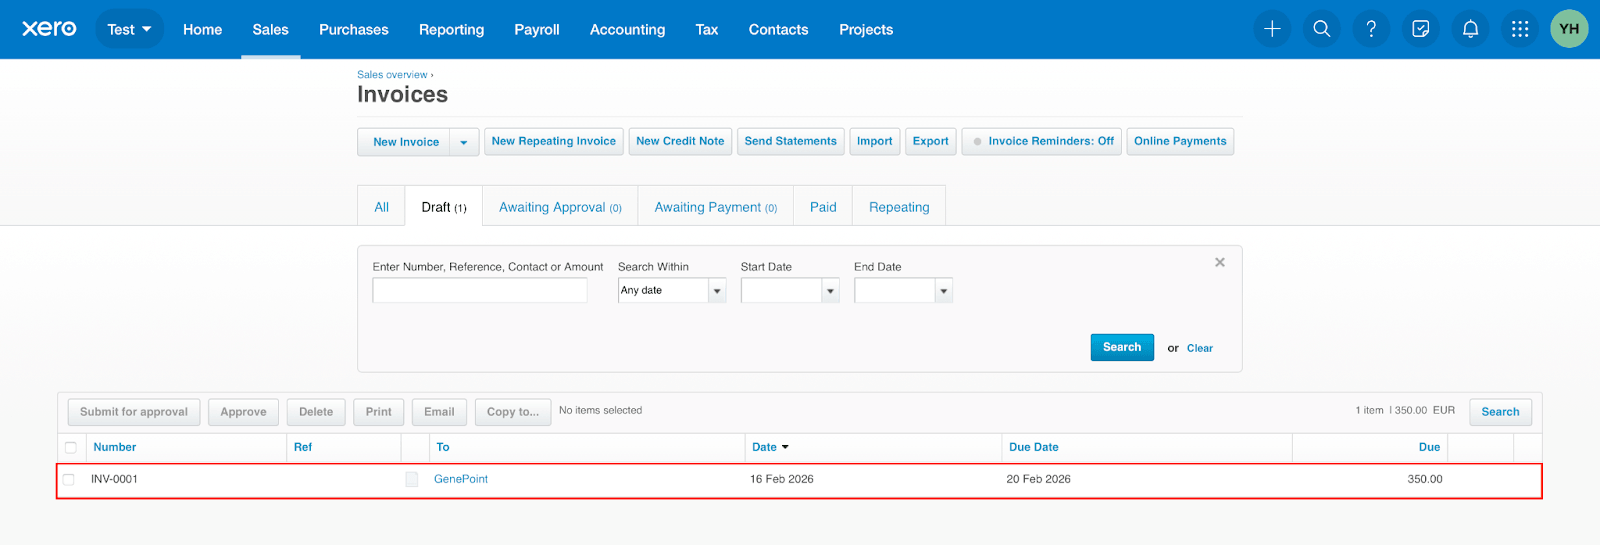Open the Sales overview breadcrumb link
Viewport: 1600px width, 545px height.
pos(392,75)
